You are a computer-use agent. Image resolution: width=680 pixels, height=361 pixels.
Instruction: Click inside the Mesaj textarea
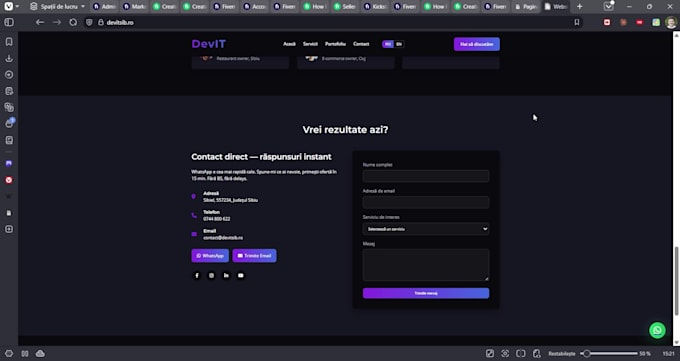coord(426,265)
